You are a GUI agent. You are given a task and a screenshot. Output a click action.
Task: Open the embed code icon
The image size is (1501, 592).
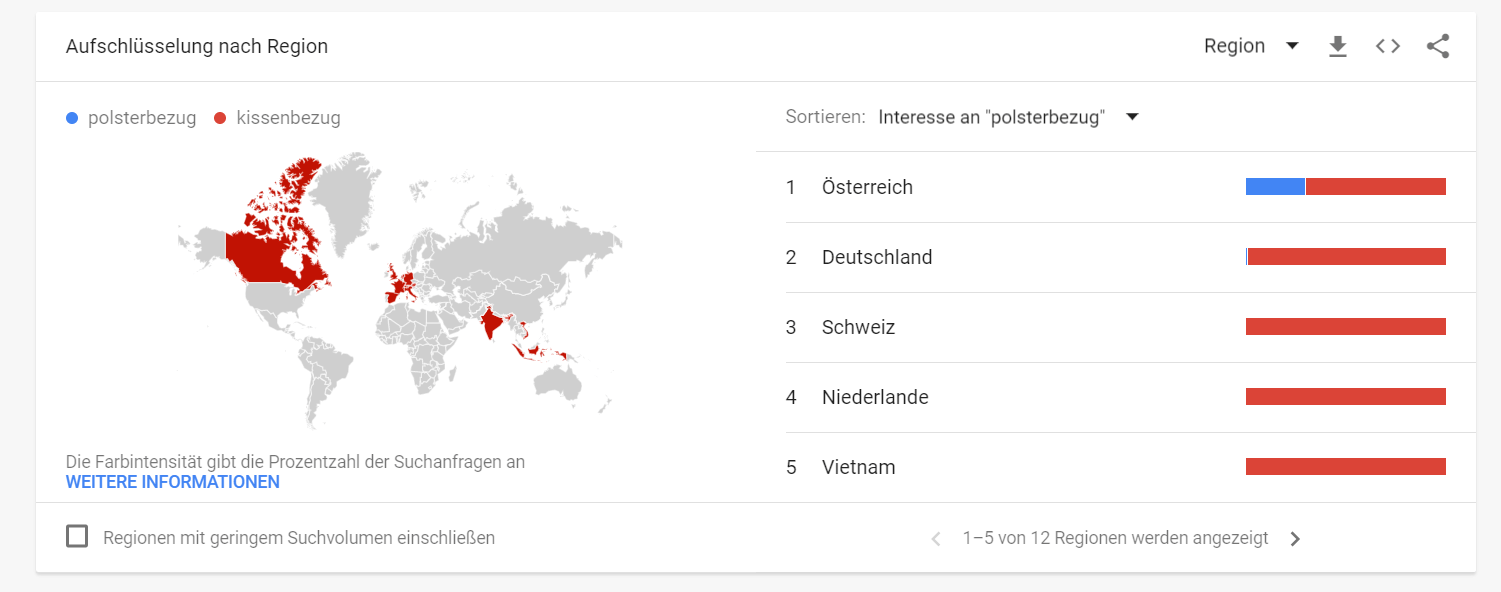click(x=1388, y=46)
